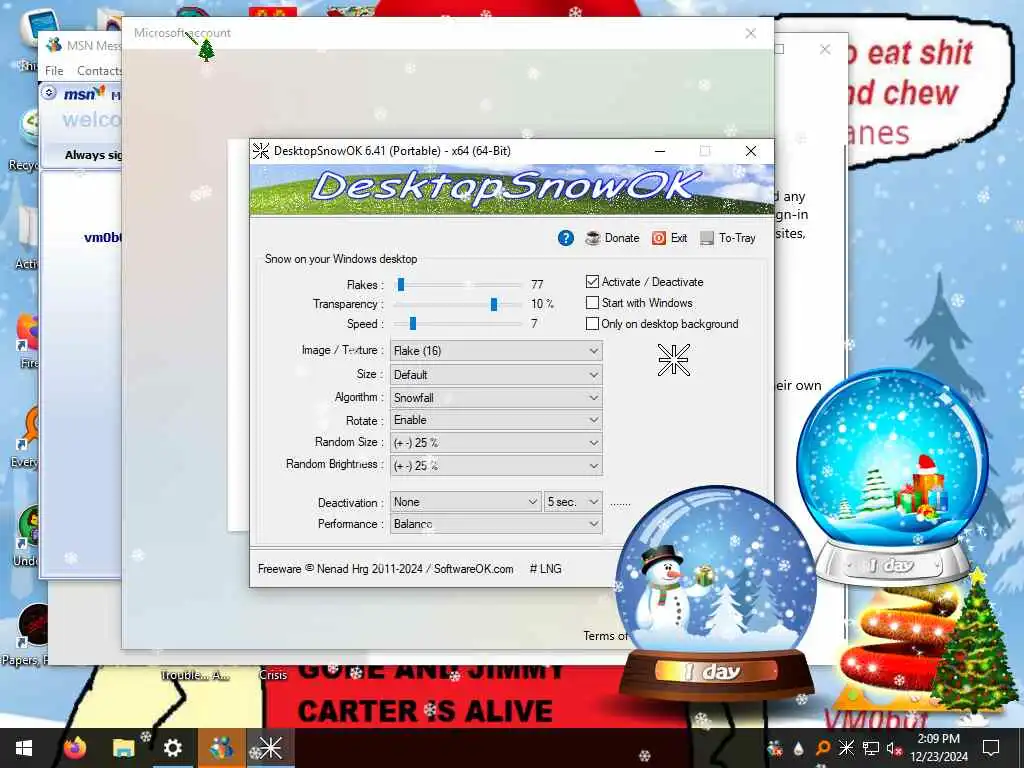Launch Firefox from the taskbar
1024x768 pixels.
74,748
